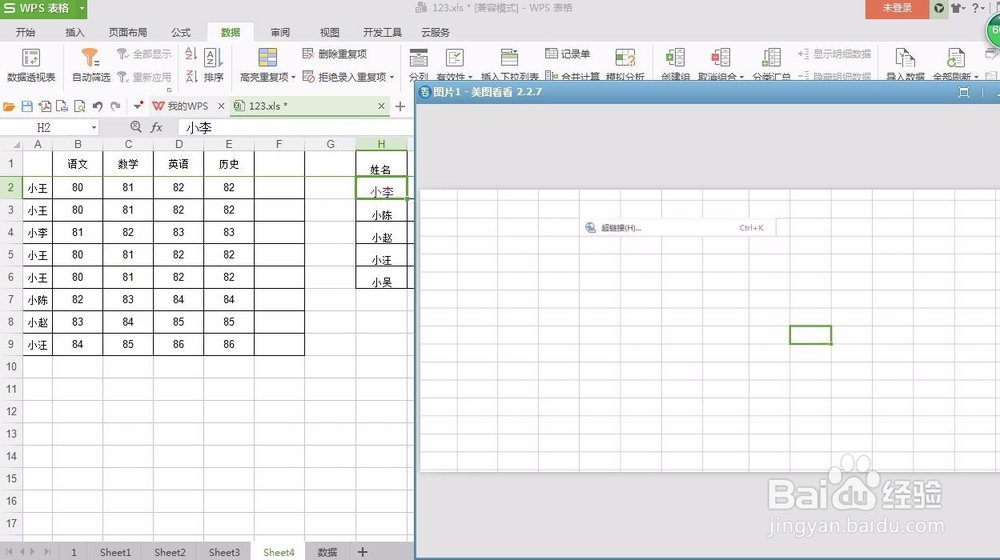
Task: Click the Open folder icon in quick toolbar
Action: pyautogui.click(x=9, y=107)
